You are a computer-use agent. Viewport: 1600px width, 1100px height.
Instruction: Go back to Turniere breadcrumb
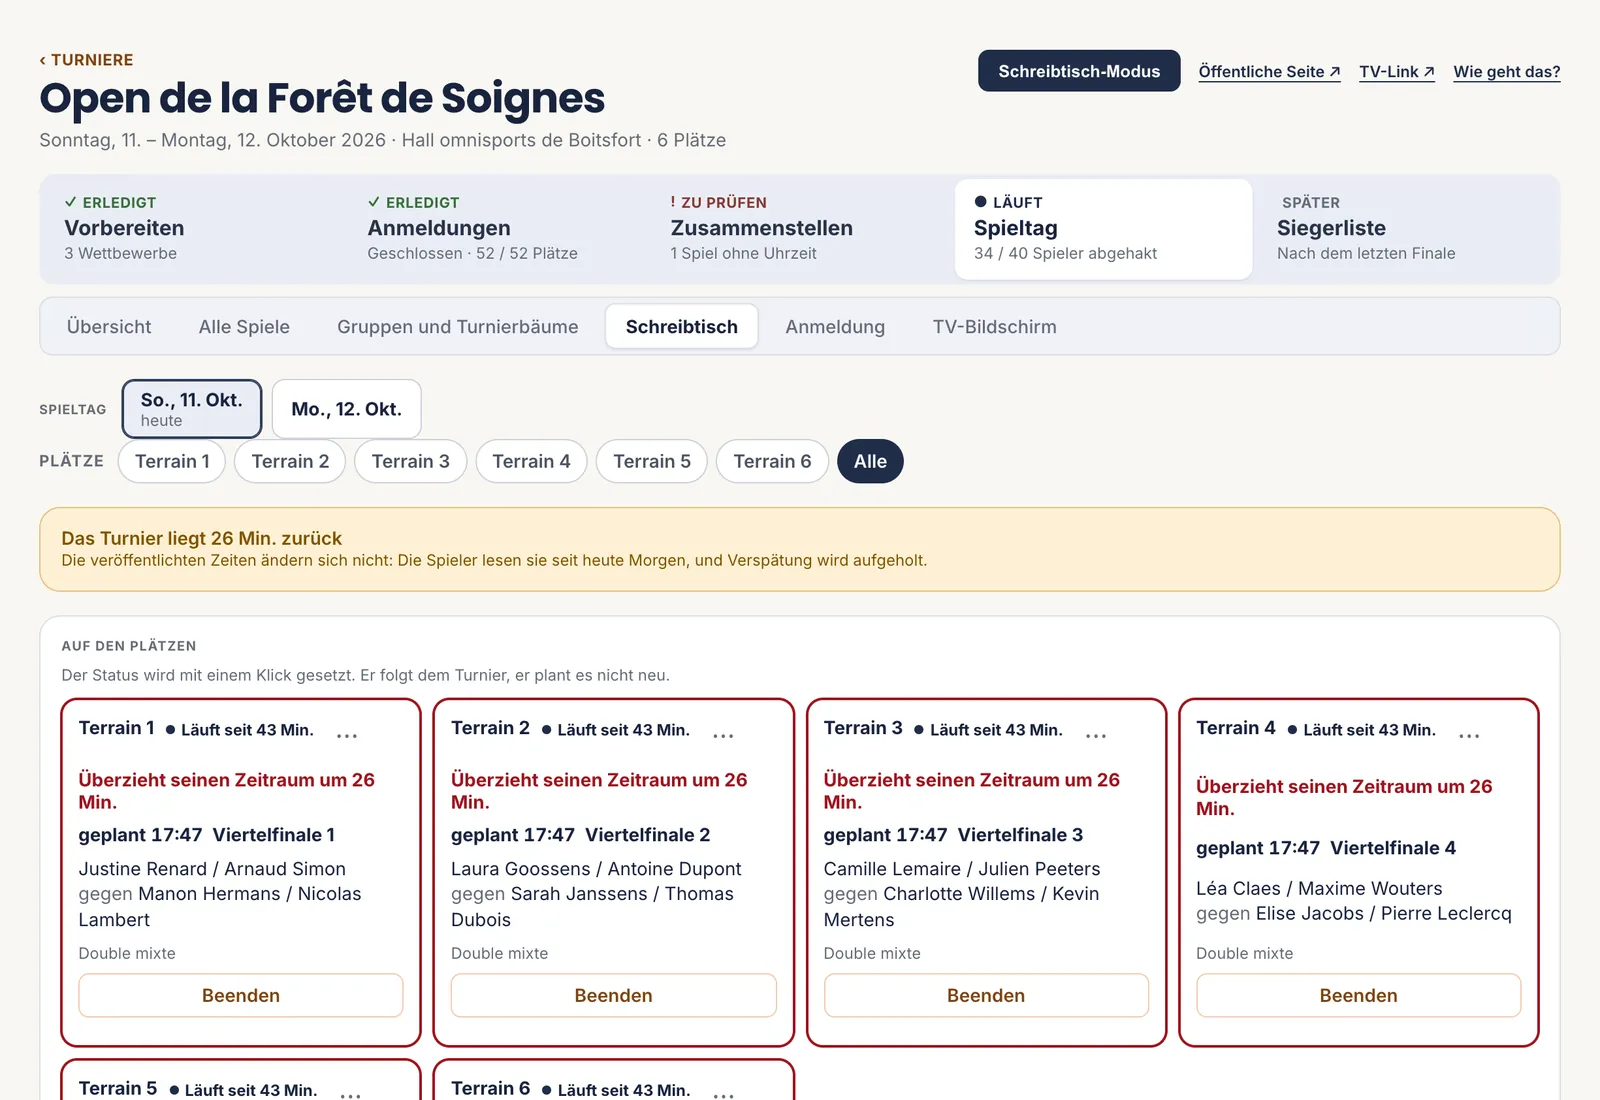pyautogui.click(x=86, y=60)
